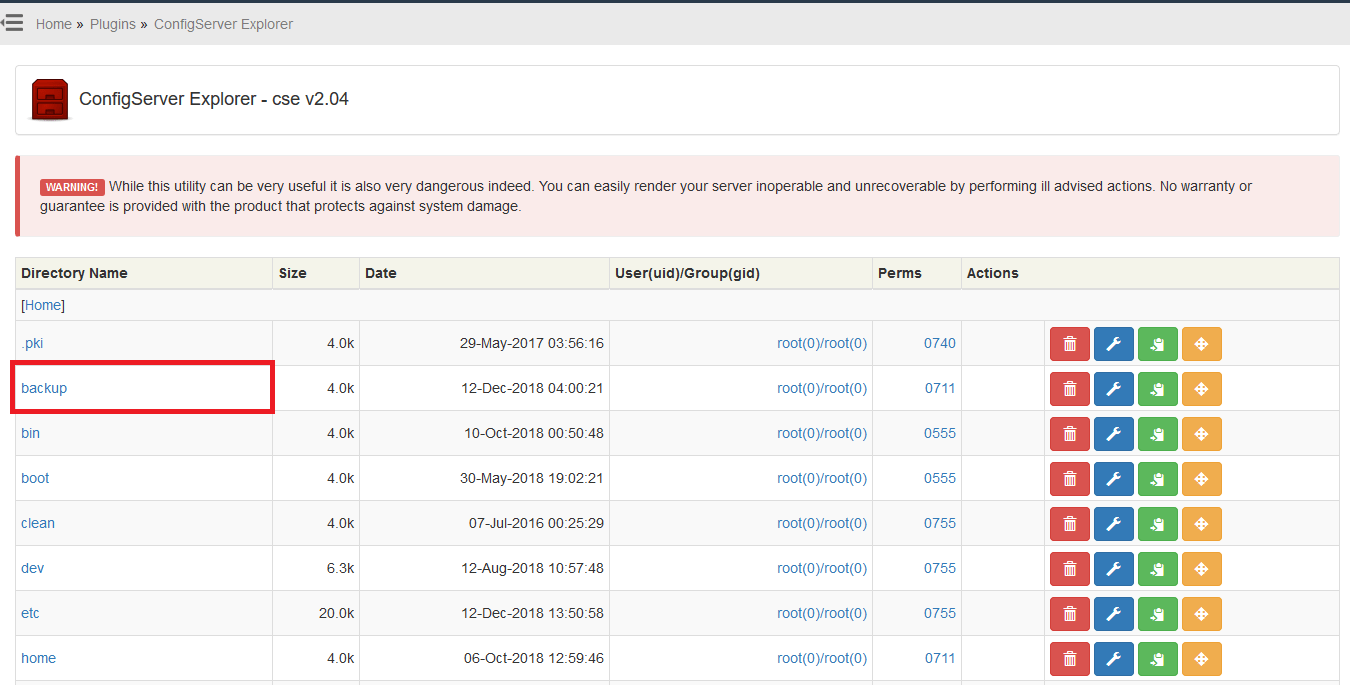Screen dimensions: 1350x685
Task: Change owner root(0)/root(0) of .pki row
Action: coord(822,343)
